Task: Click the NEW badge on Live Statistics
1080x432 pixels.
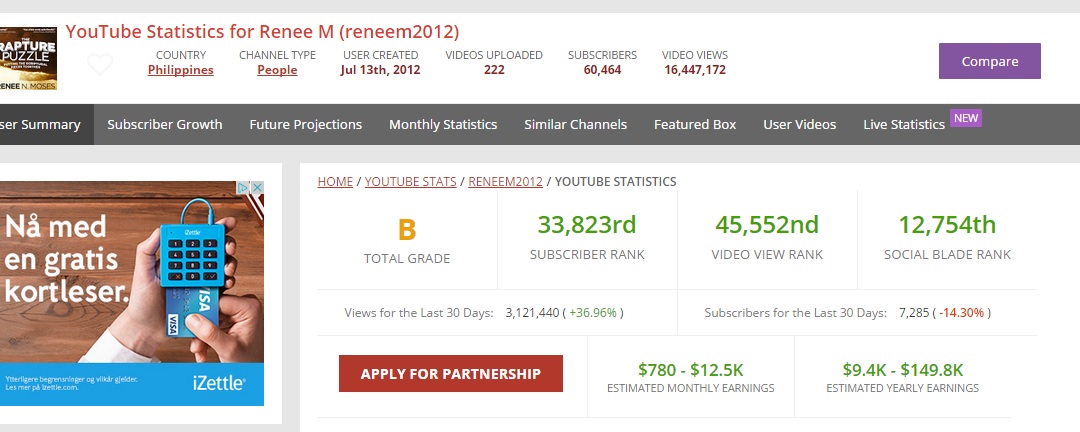Action: [x=966, y=118]
